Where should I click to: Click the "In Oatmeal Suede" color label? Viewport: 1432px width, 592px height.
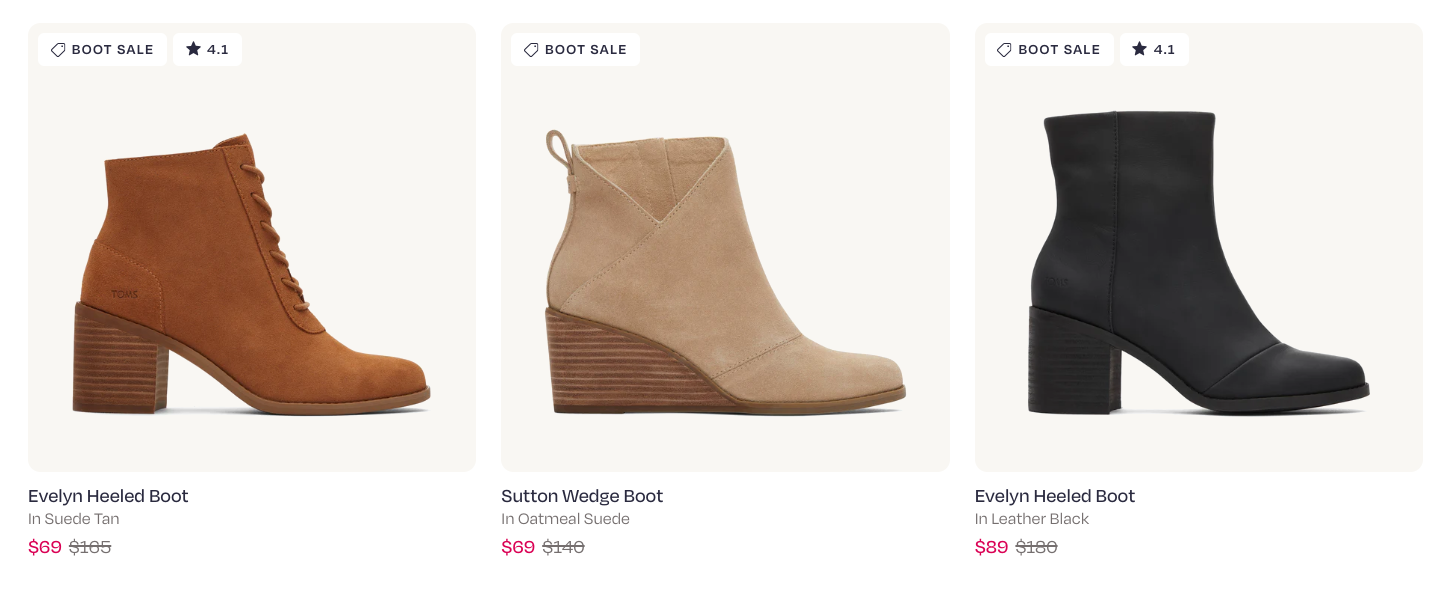tap(565, 519)
